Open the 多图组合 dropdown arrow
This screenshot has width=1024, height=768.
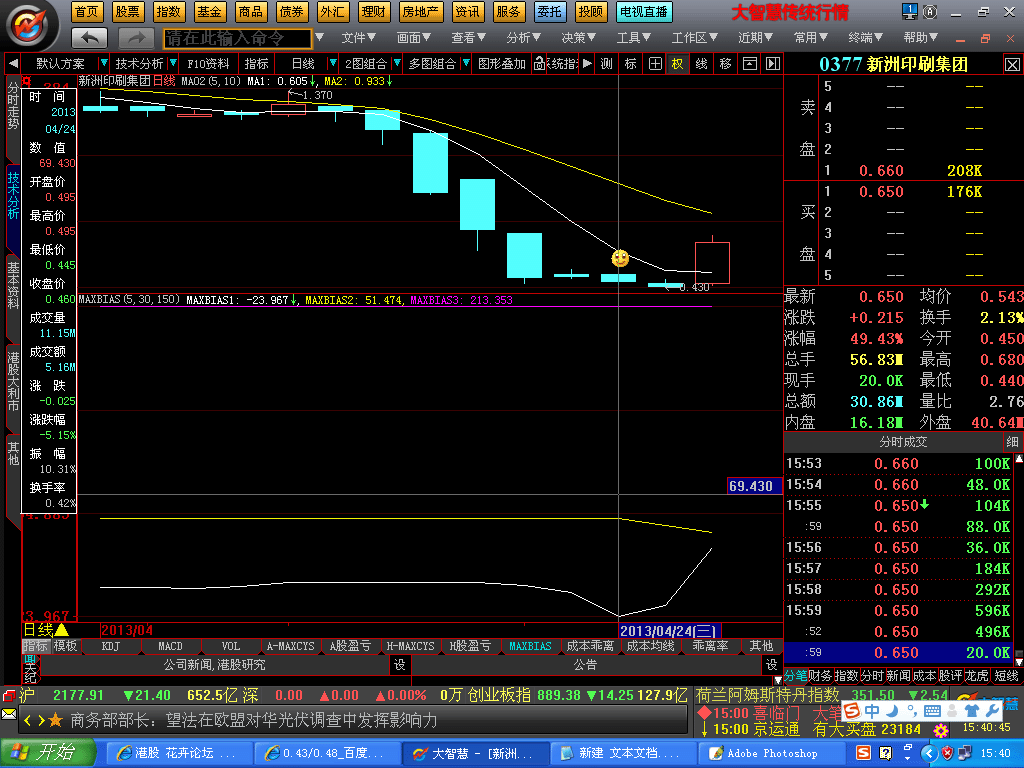pyautogui.click(x=466, y=63)
